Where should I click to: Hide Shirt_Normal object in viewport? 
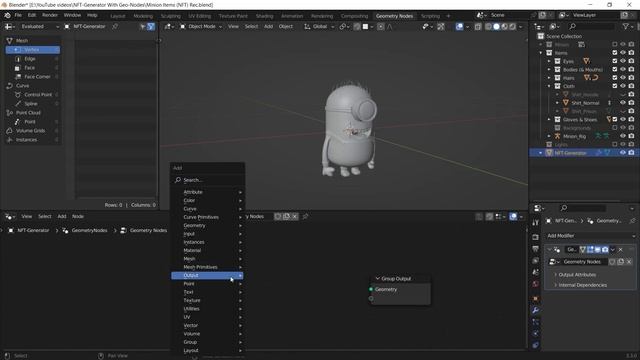(x=623, y=103)
